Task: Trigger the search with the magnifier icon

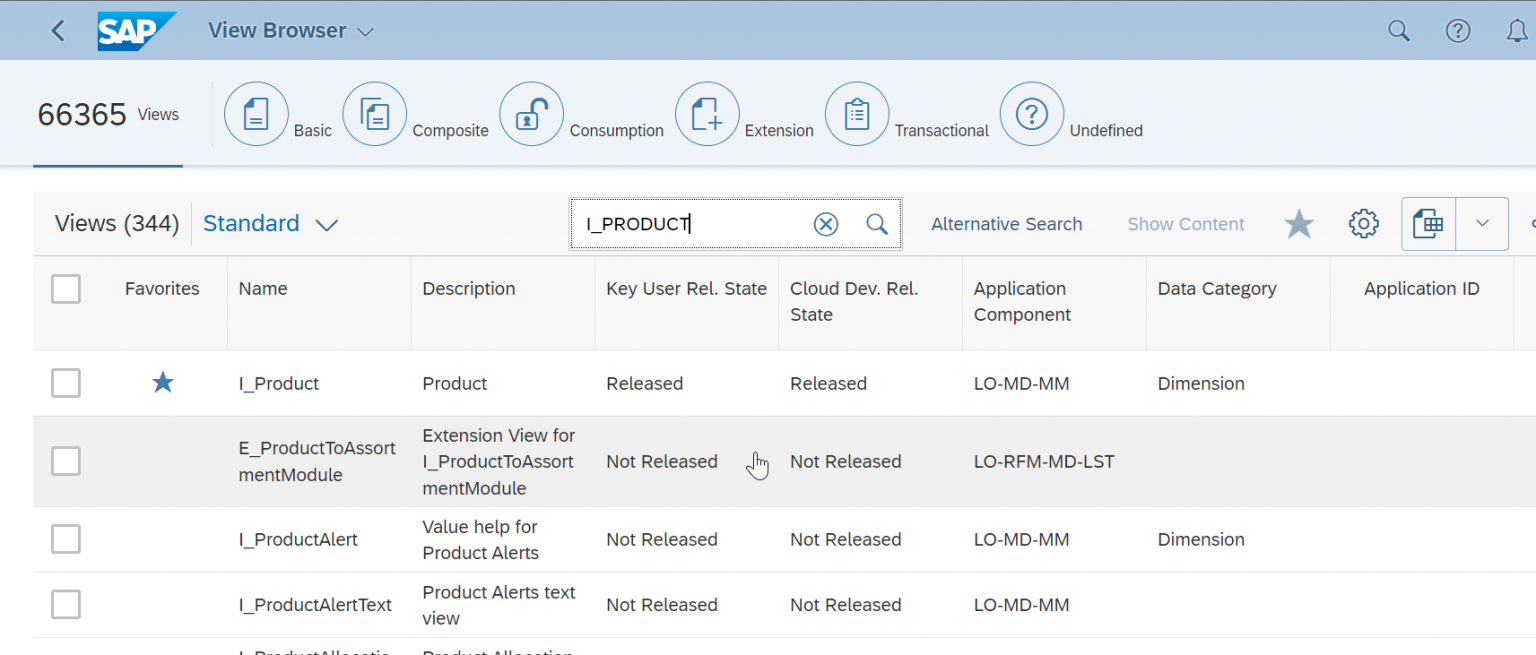Action: click(x=877, y=223)
